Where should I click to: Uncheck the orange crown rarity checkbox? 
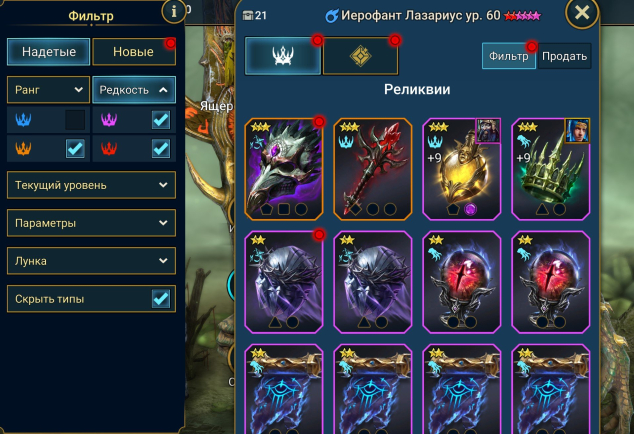[x=75, y=148]
